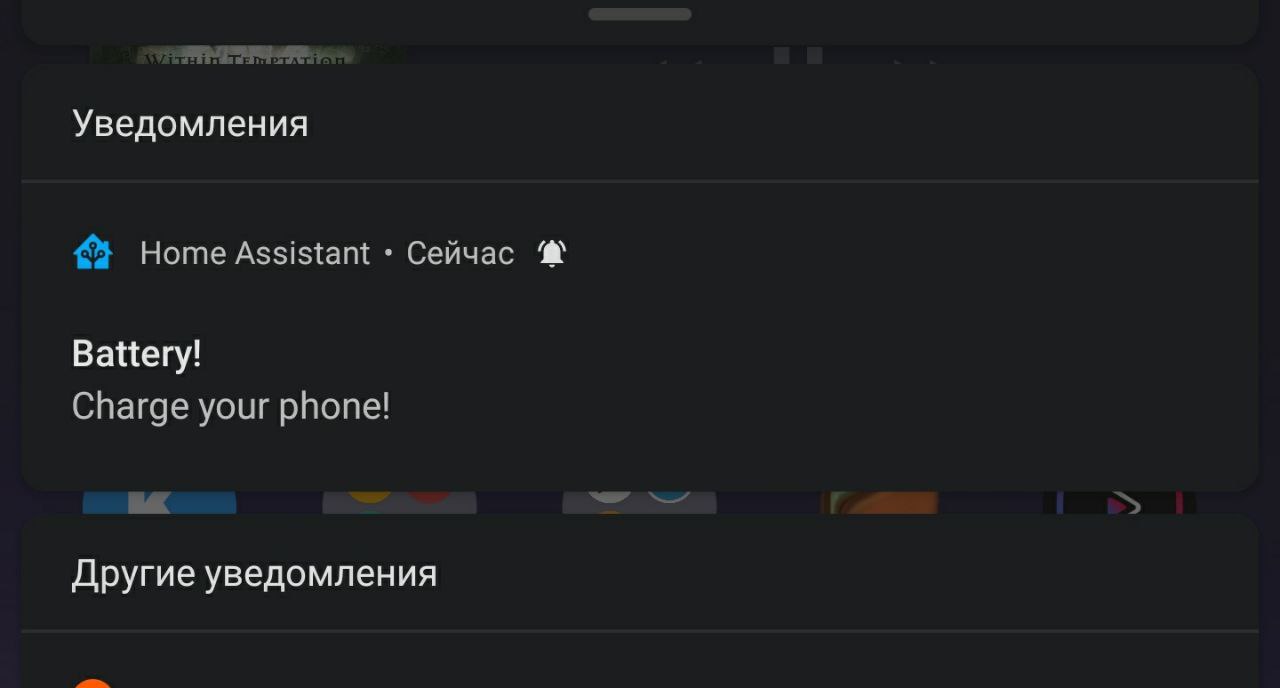Screen dimensions: 1280x688
Task: Open the colorful play-arrow app icon on the right
Action: coord(1119,502)
